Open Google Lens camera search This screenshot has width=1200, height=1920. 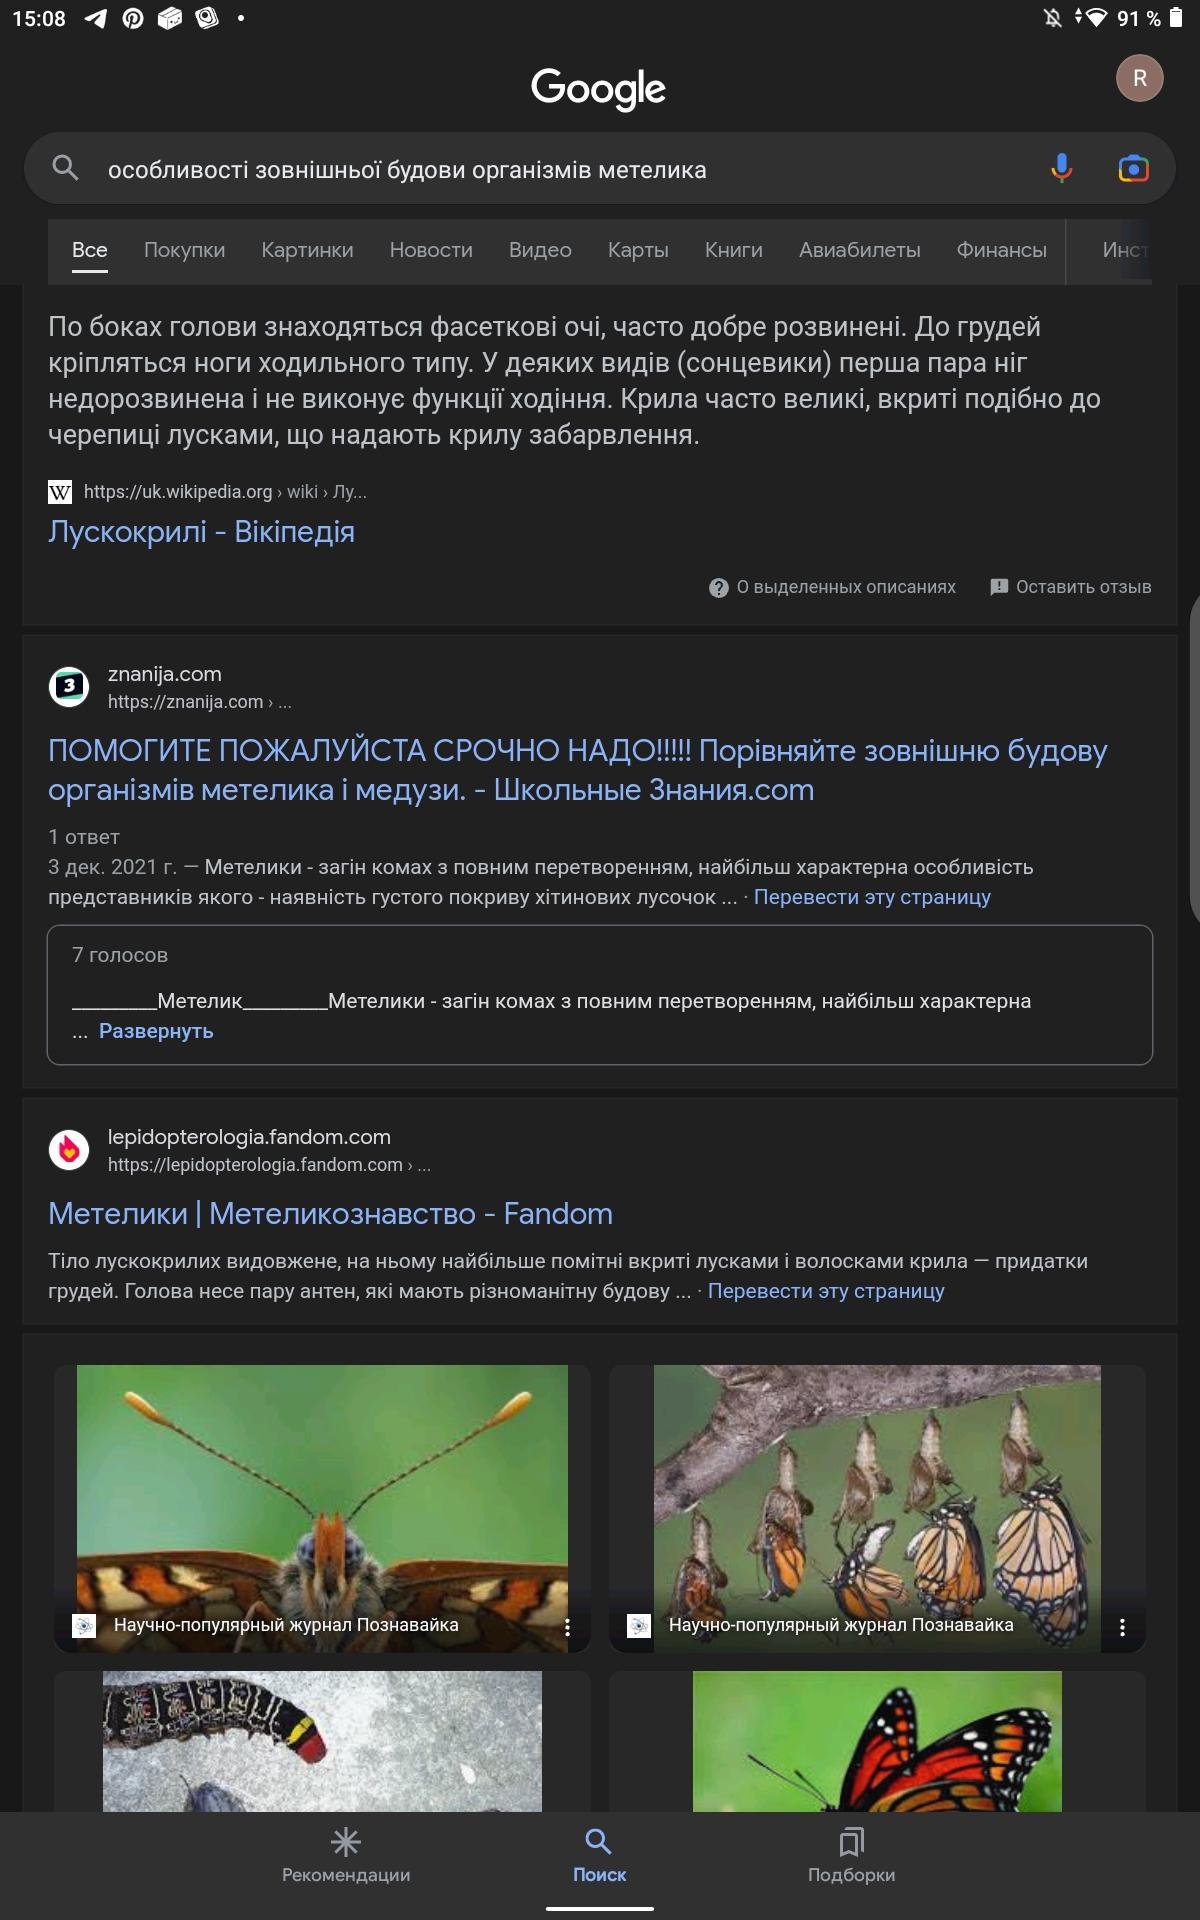tap(1133, 169)
